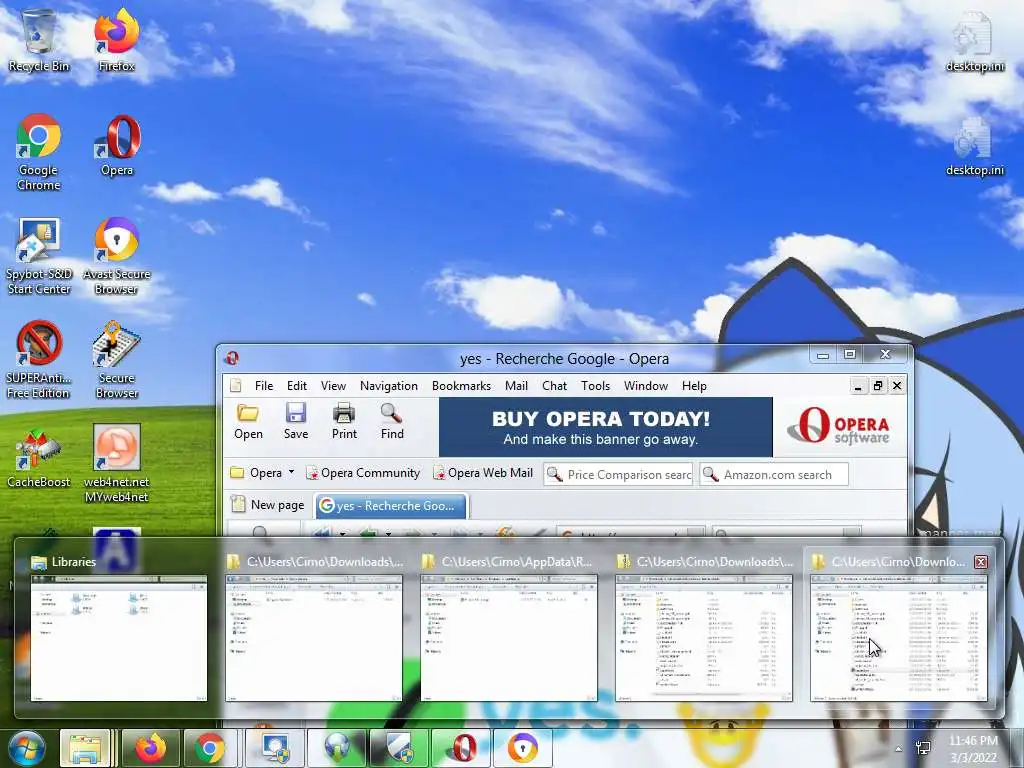
Task: Select the upper desktop.ini file icon
Action: (x=974, y=40)
